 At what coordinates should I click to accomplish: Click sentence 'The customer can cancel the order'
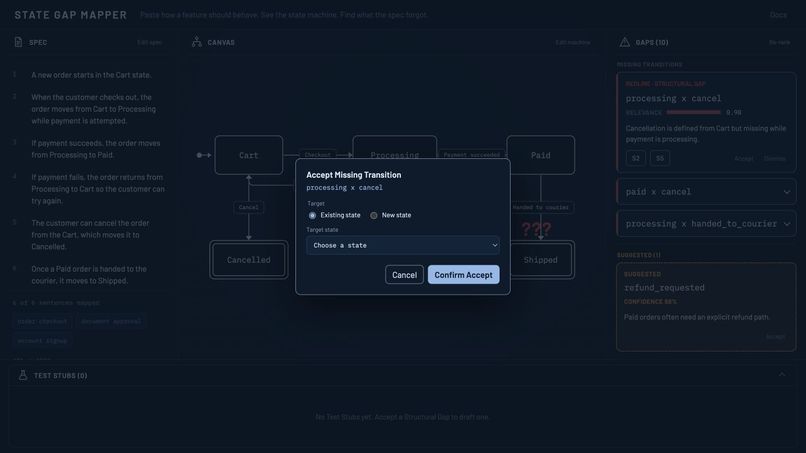point(90,234)
